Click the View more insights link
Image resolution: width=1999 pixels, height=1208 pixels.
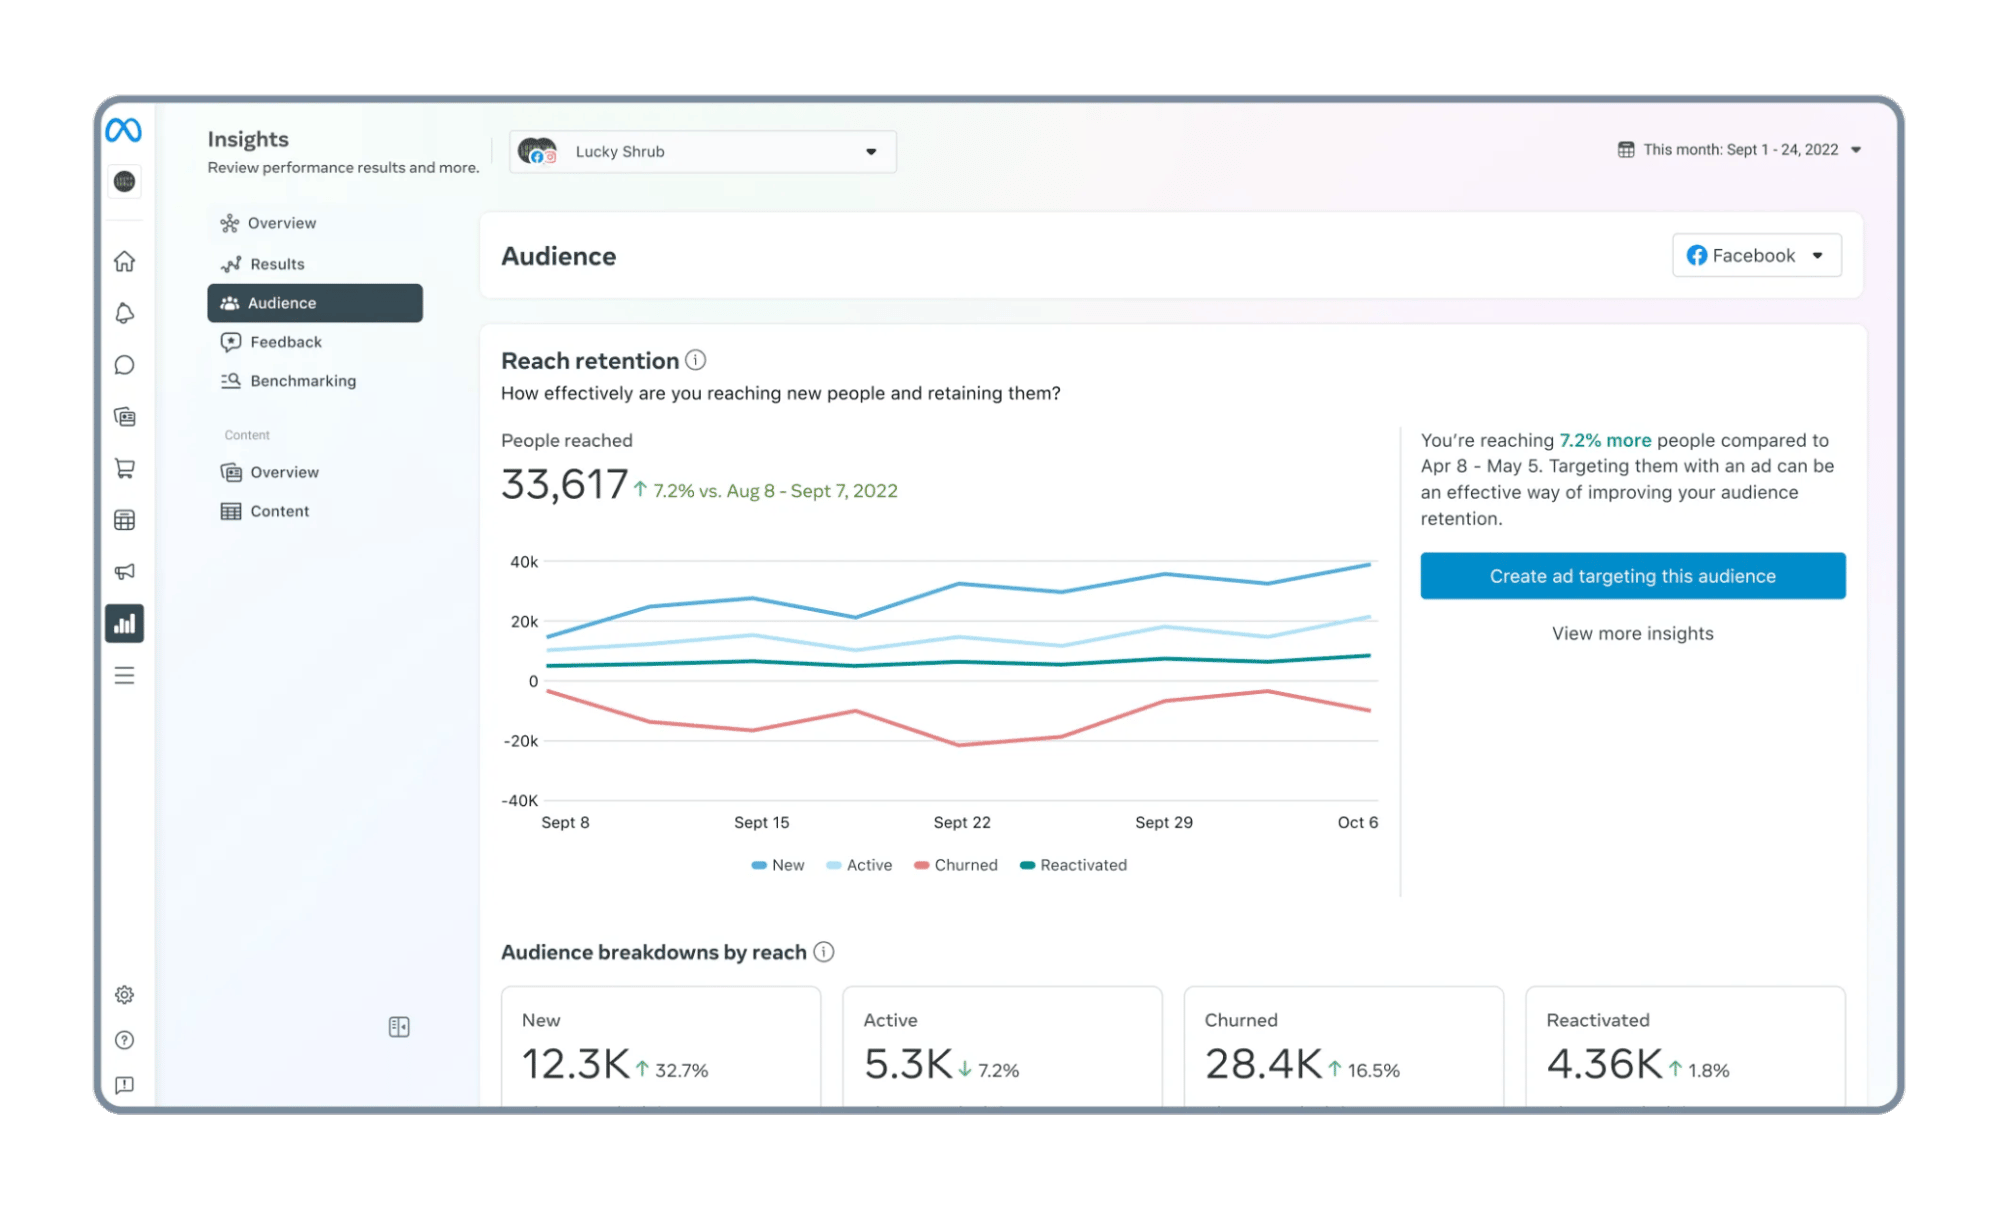point(1632,633)
